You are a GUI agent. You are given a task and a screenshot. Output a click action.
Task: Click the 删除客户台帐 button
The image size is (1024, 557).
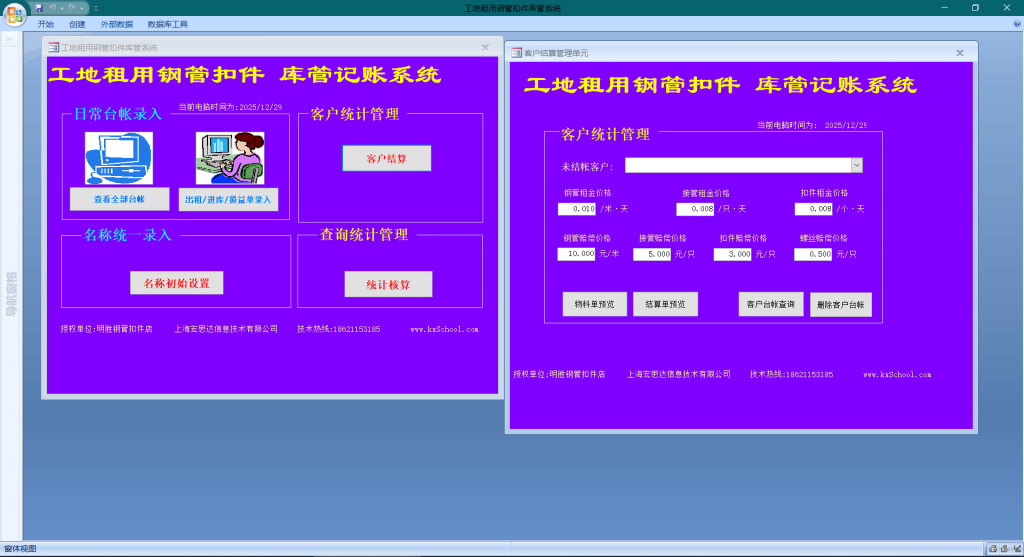[x=840, y=305]
